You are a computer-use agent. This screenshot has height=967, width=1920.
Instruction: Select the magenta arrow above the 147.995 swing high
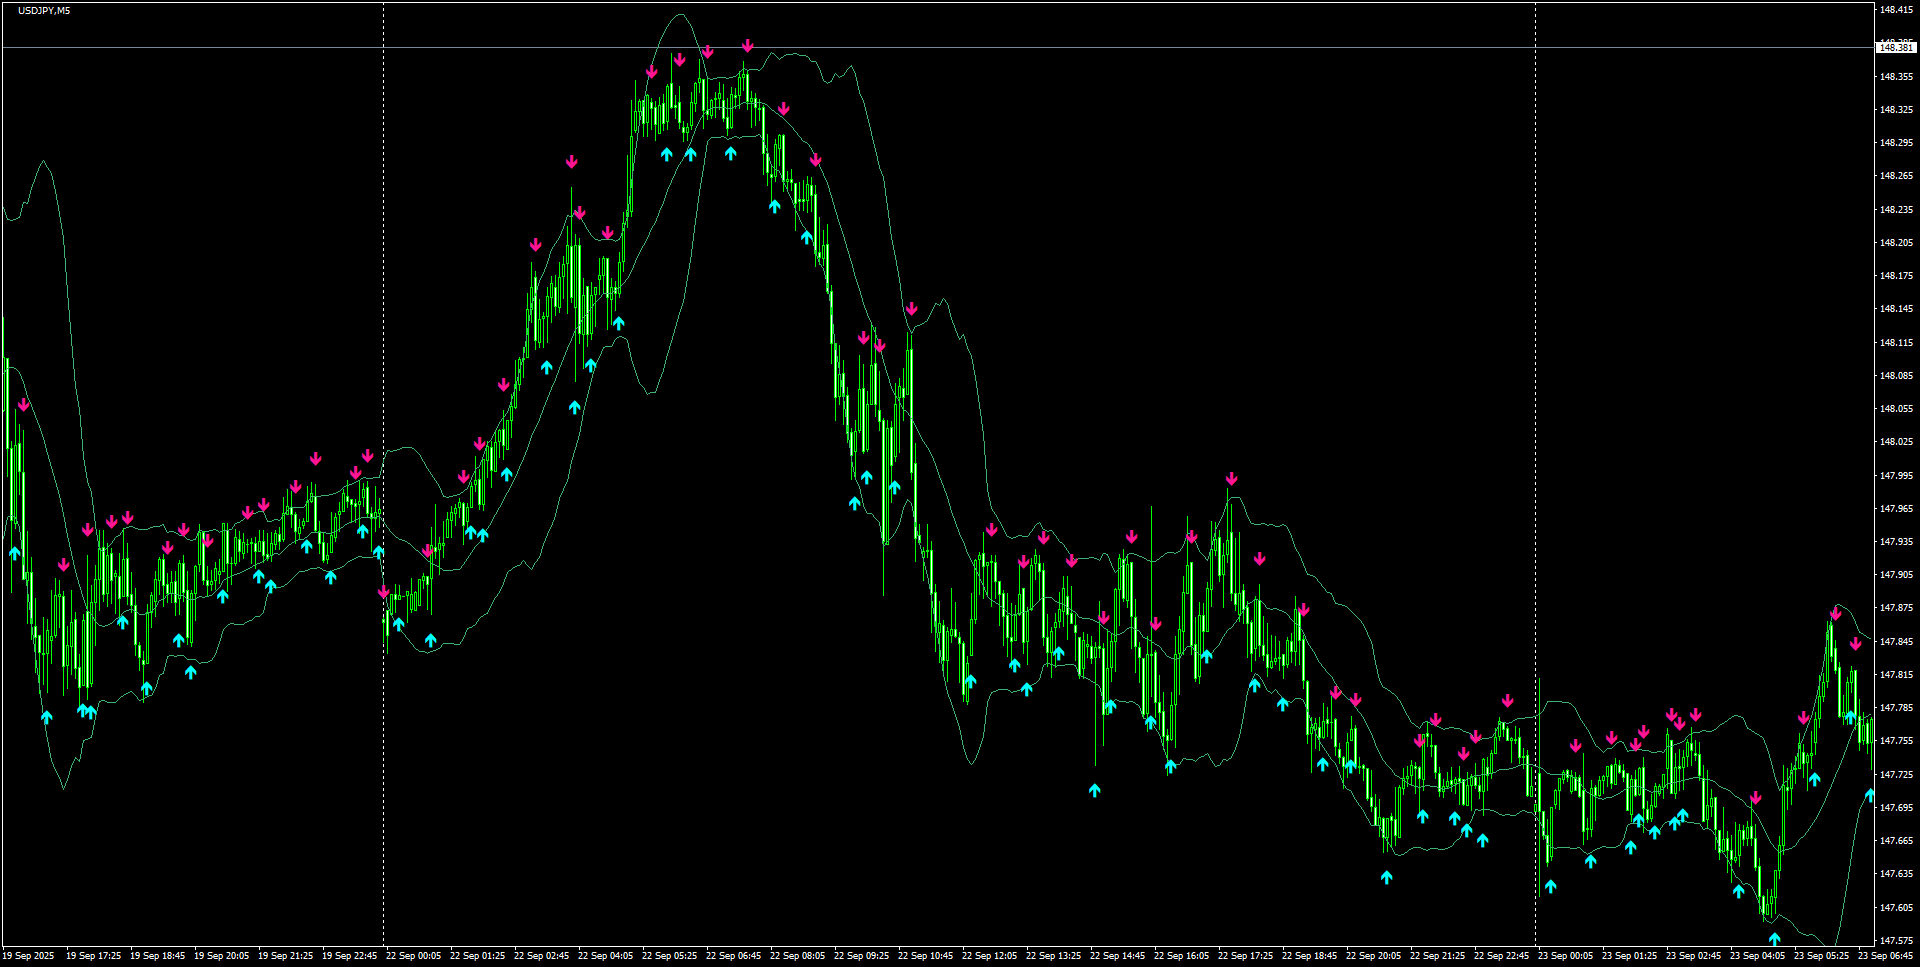tap(1231, 478)
